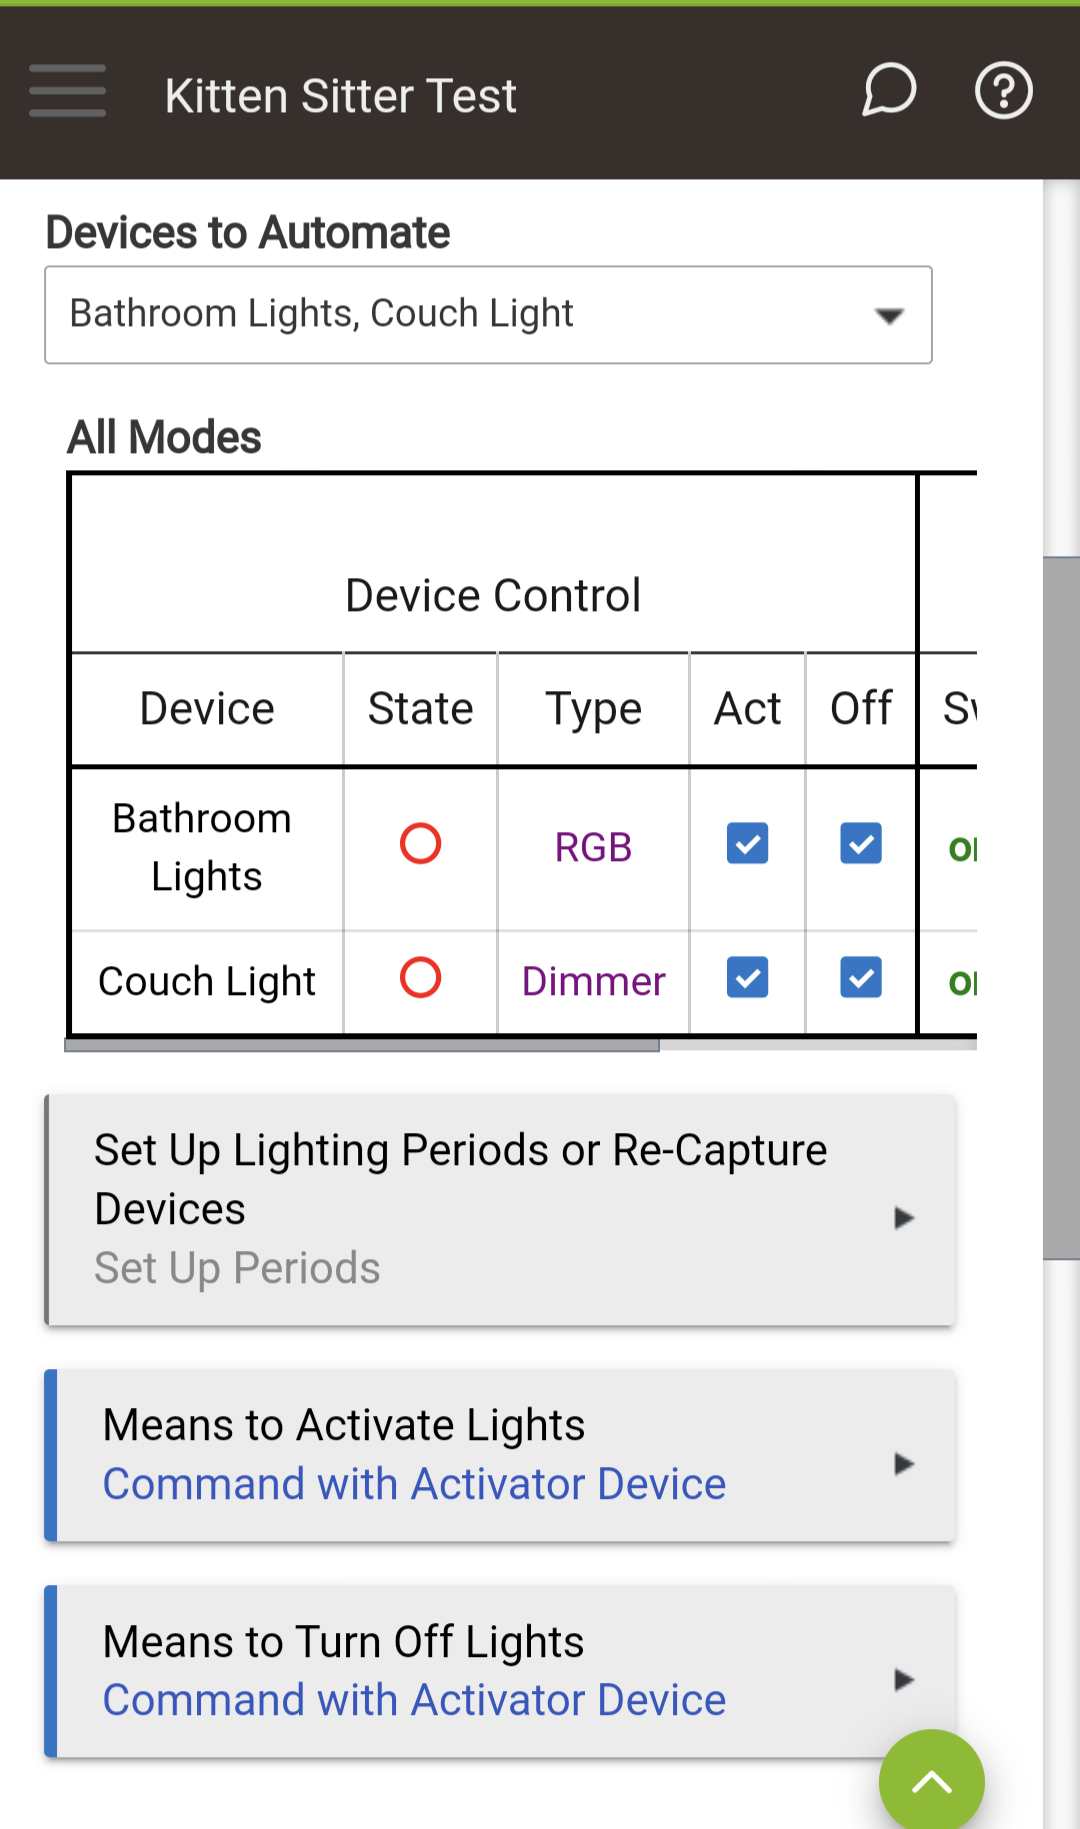Toggle Off checkbox for Couch Light

coord(861,977)
